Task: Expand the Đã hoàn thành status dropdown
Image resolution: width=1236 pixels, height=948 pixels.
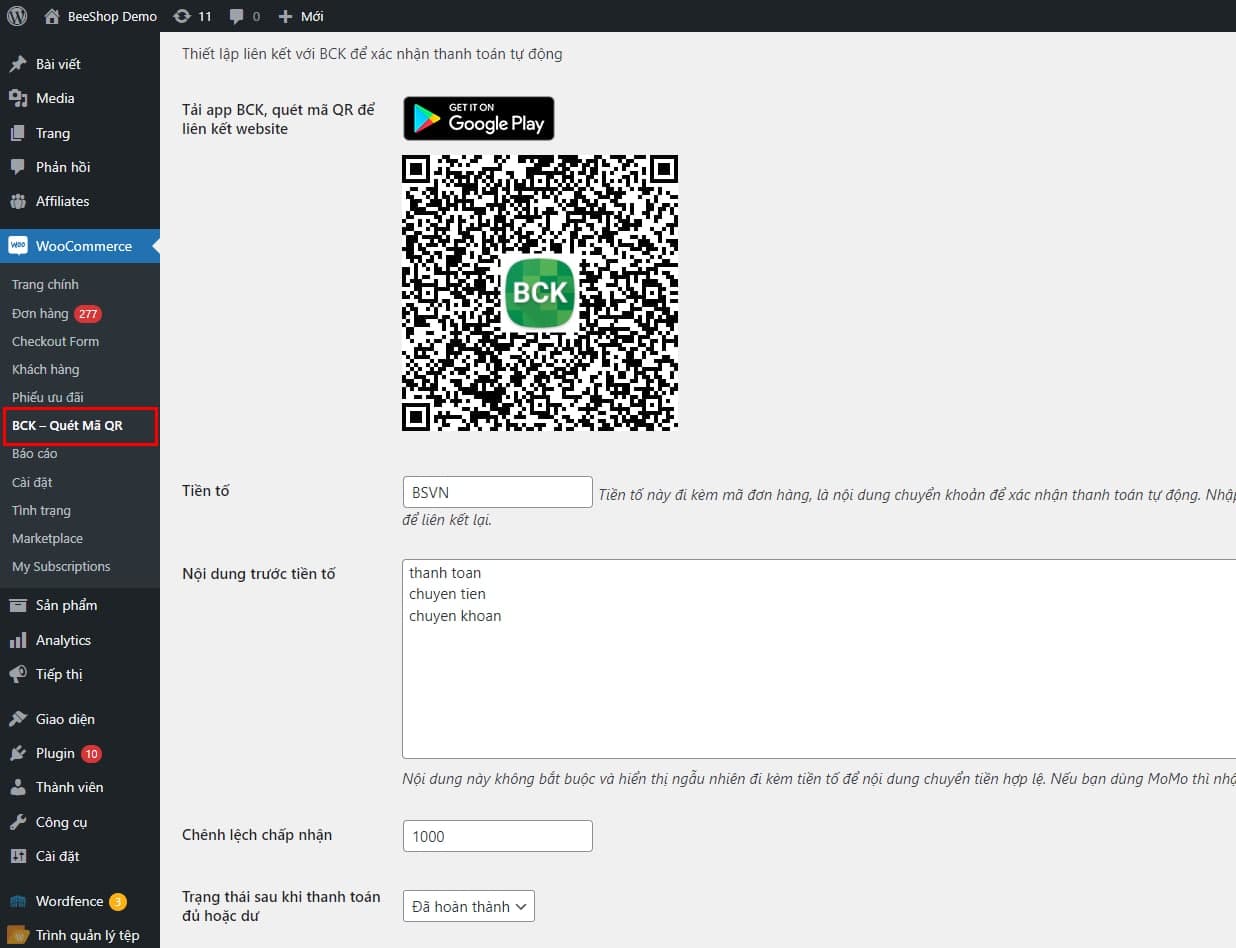Action: click(x=469, y=906)
